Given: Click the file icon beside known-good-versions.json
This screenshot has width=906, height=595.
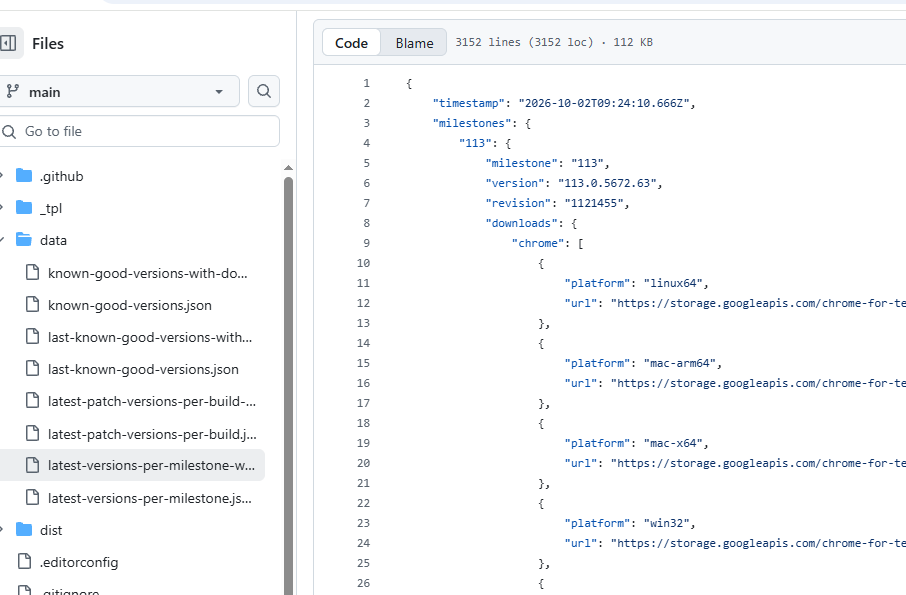Looking at the screenshot, I should tap(32, 304).
